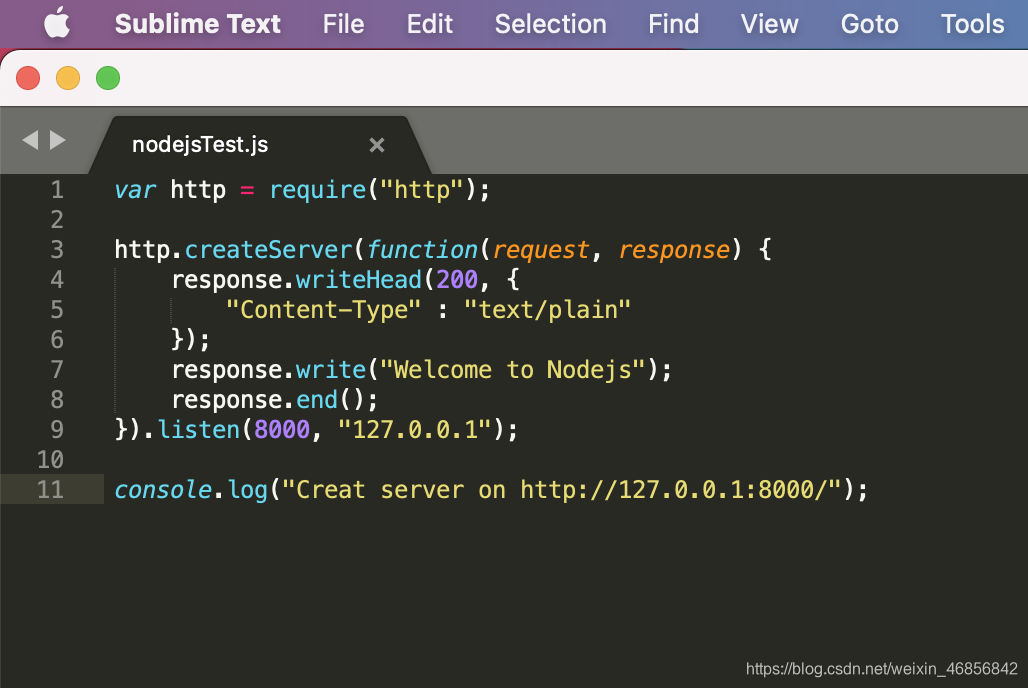Screen dimensions: 1028x688
Task: Click line number 11 in gutter
Action: click(50, 490)
